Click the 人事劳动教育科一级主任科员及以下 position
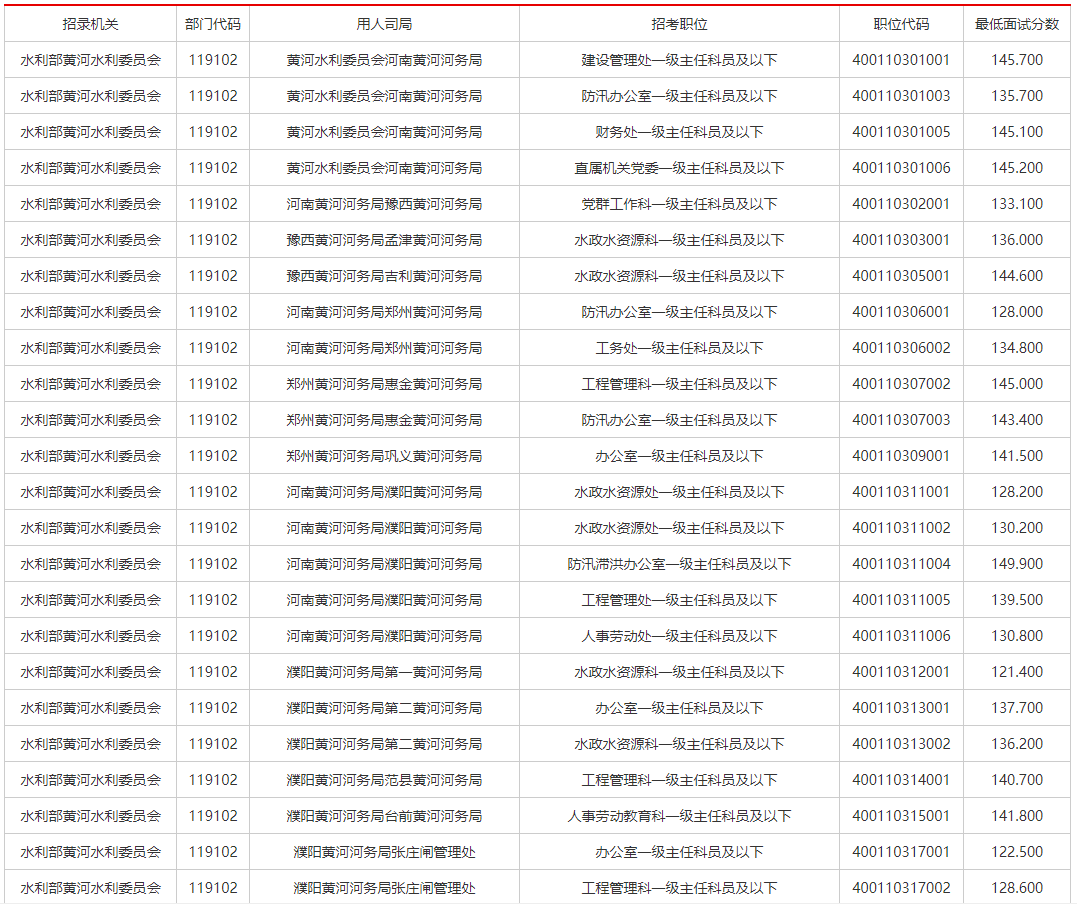1077x907 pixels. point(679,816)
